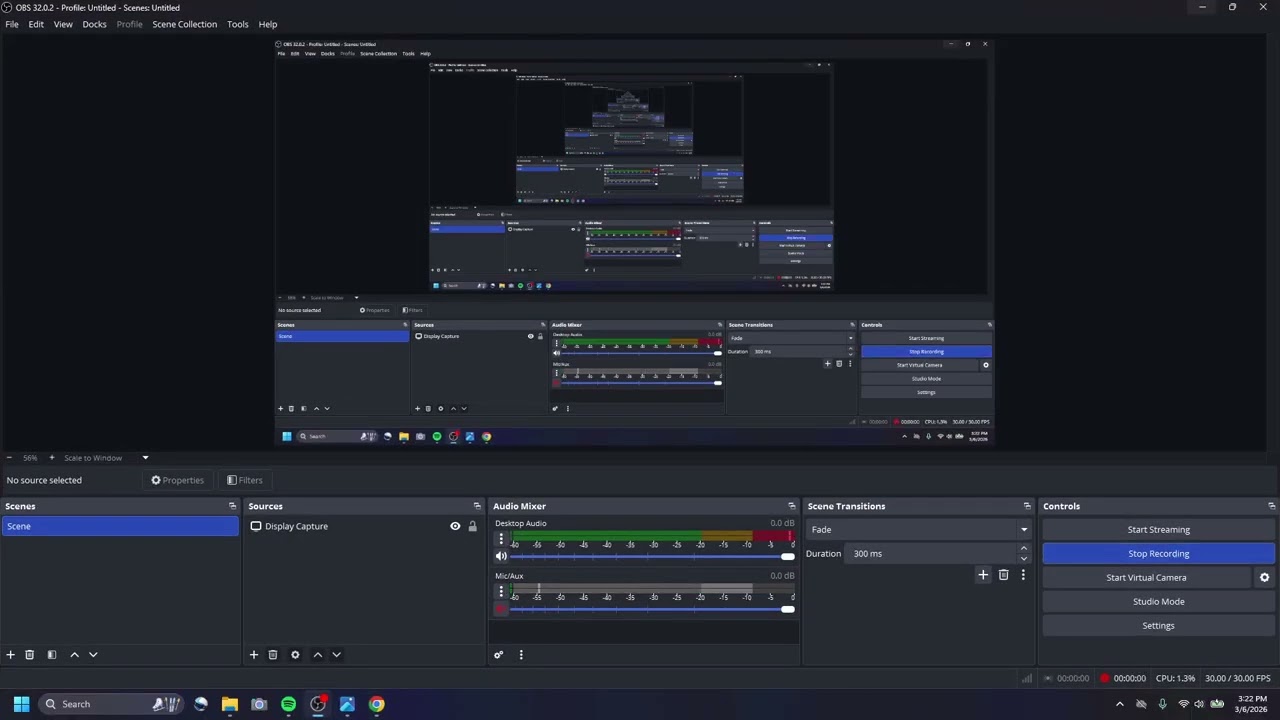Remove the selected transition trash icon
The height and width of the screenshot is (720, 1280).
point(1003,575)
